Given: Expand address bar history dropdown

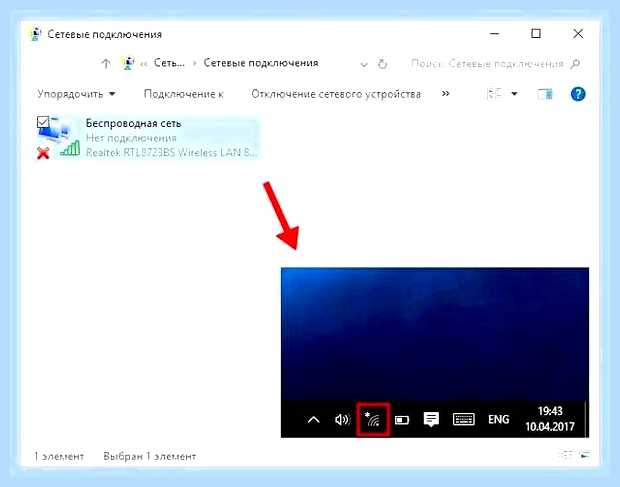Looking at the screenshot, I should [364, 64].
